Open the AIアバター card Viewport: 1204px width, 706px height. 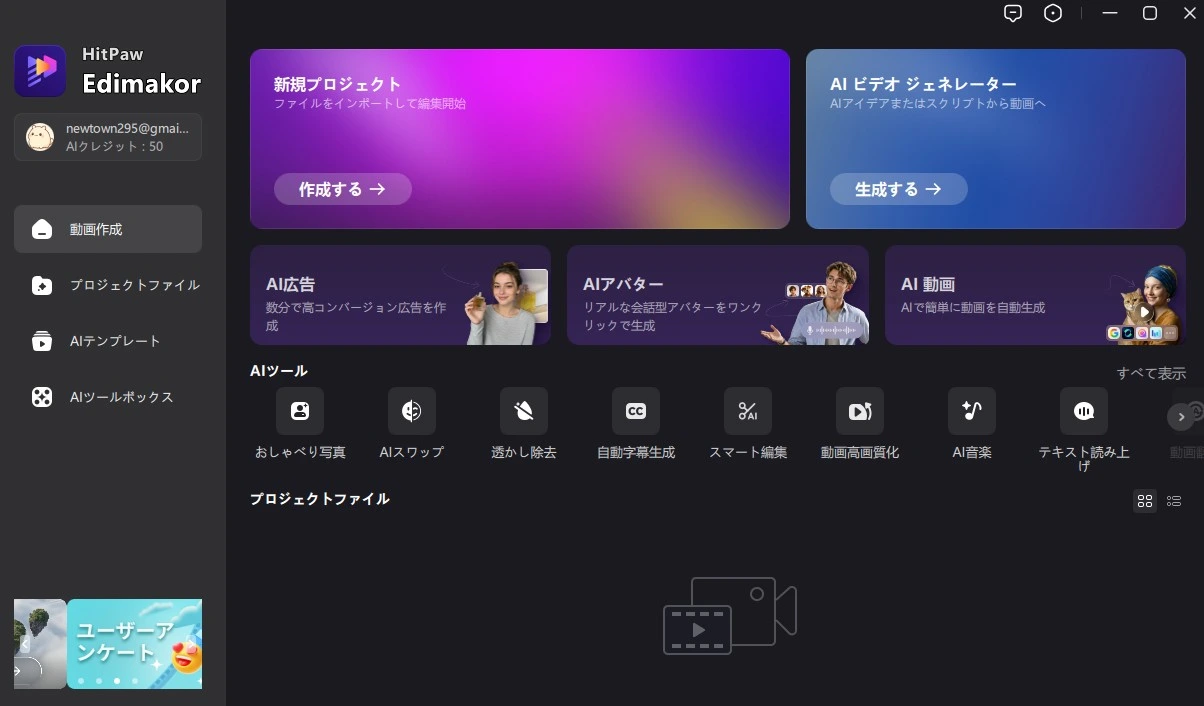click(x=718, y=295)
